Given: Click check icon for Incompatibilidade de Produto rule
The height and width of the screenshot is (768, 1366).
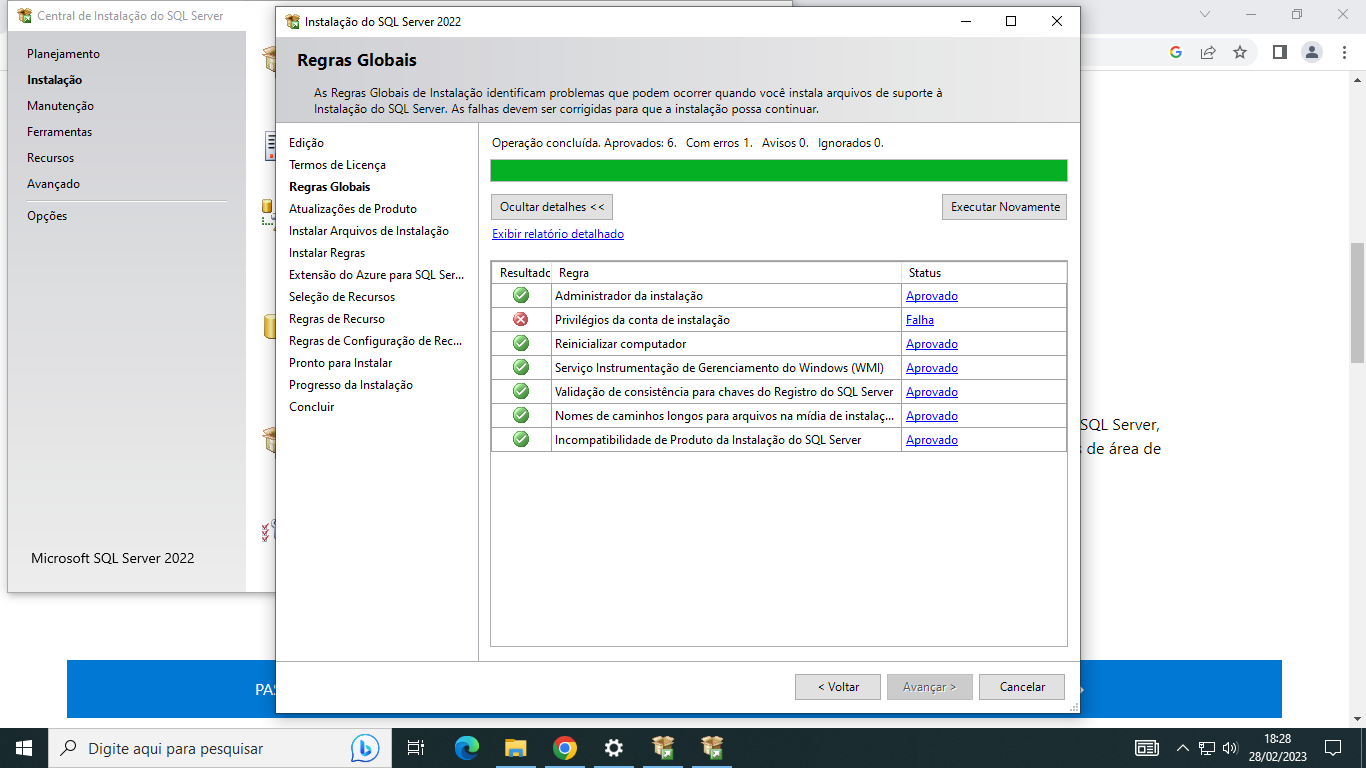Looking at the screenshot, I should (x=521, y=439).
